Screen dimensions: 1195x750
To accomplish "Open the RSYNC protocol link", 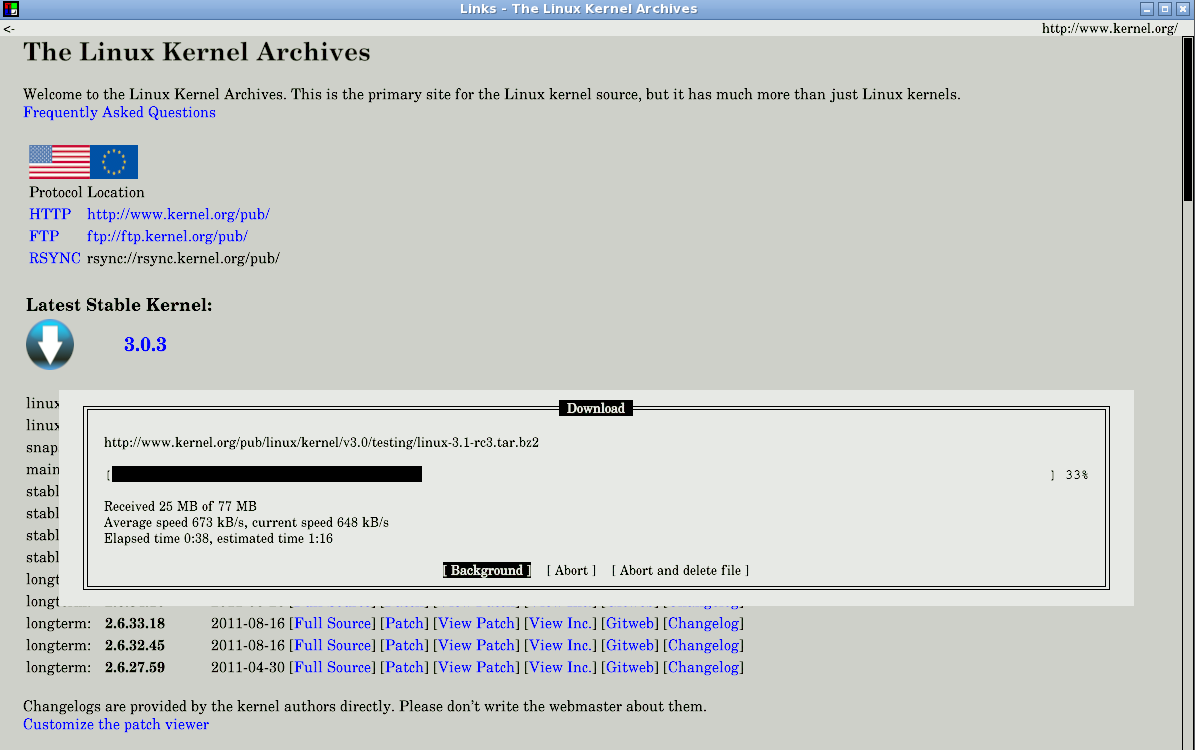I will [55, 258].
